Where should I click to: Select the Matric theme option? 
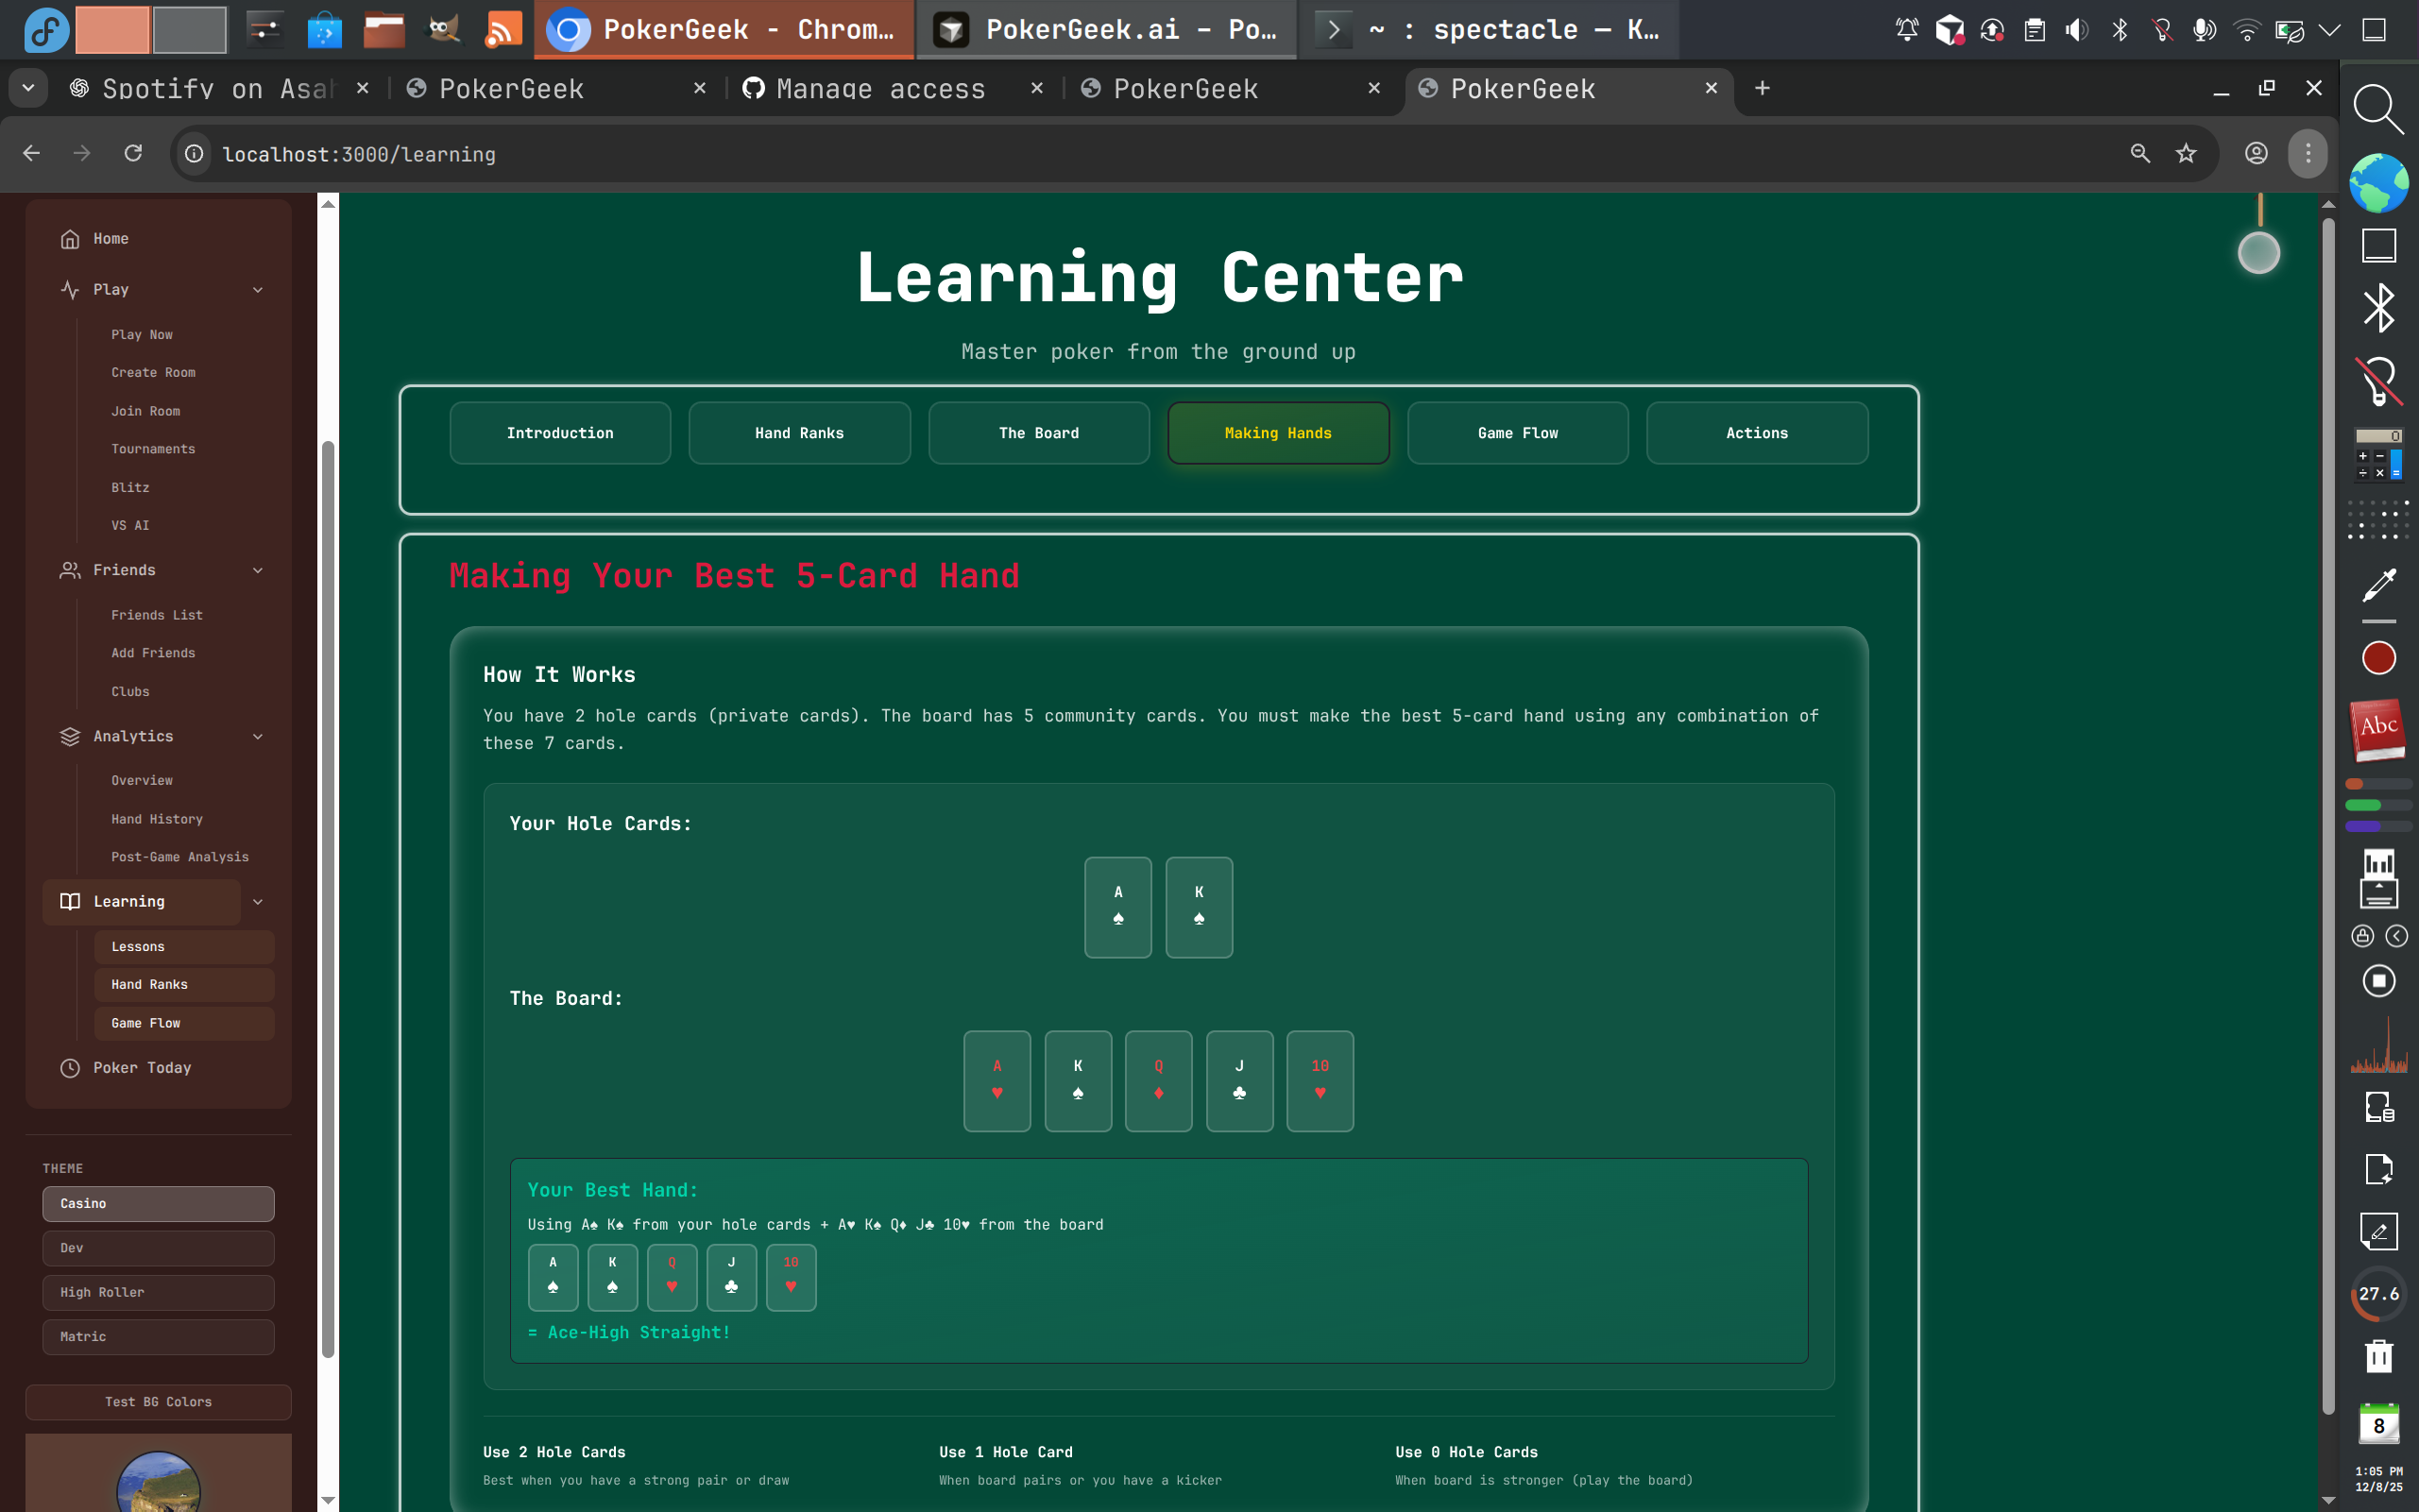[158, 1336]
